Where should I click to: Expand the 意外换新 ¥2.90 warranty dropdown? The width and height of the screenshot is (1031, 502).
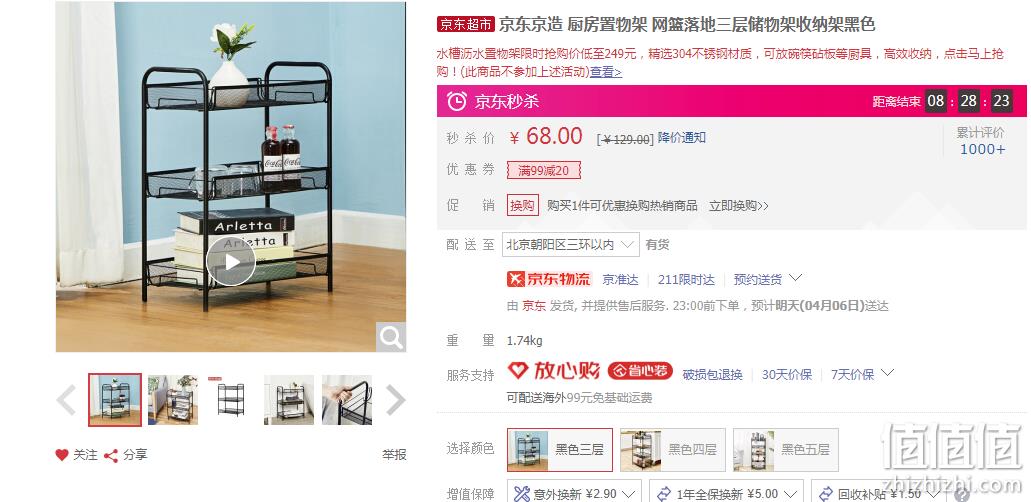point(575,493)
